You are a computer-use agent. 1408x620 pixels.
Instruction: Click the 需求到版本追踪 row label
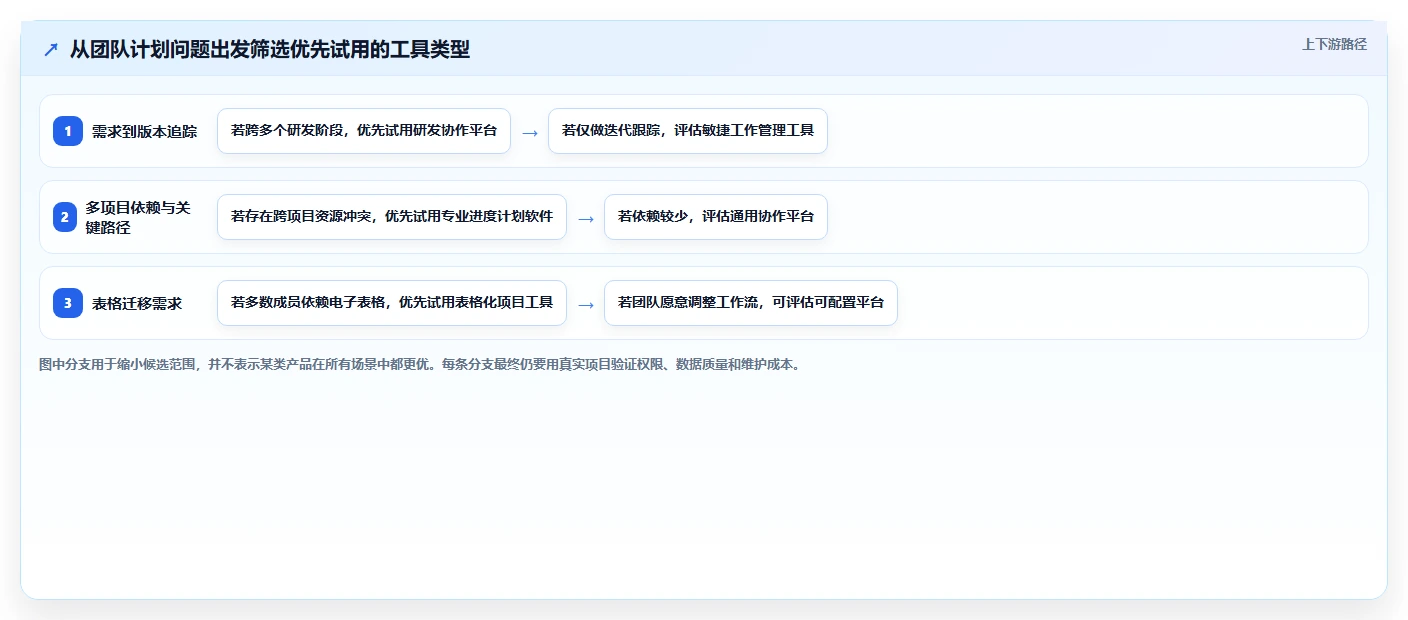(x=145, y=131)
